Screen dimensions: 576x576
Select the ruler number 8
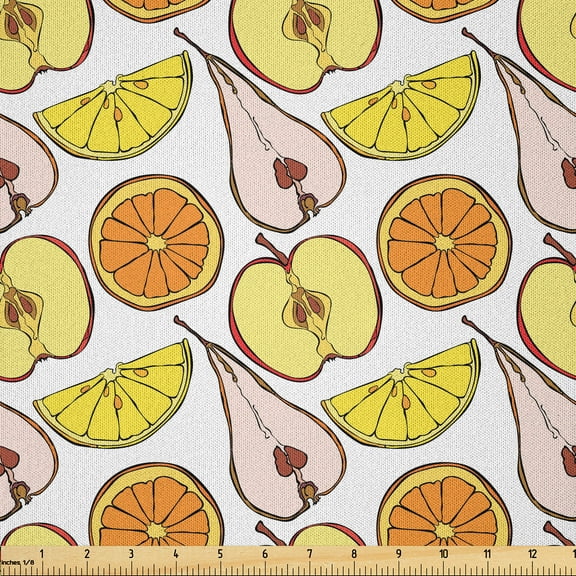point(354,554)
